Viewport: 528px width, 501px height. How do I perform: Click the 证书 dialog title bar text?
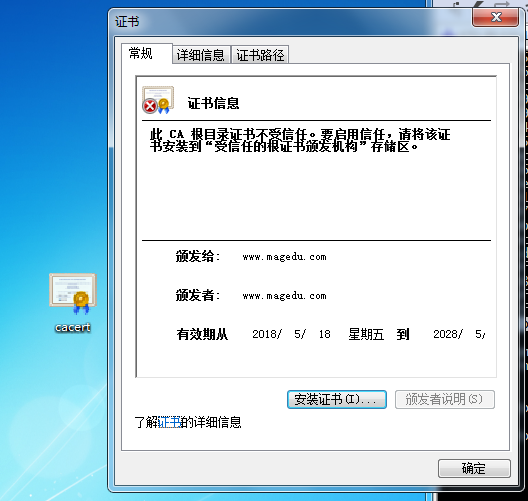click(x=127, y=22)
